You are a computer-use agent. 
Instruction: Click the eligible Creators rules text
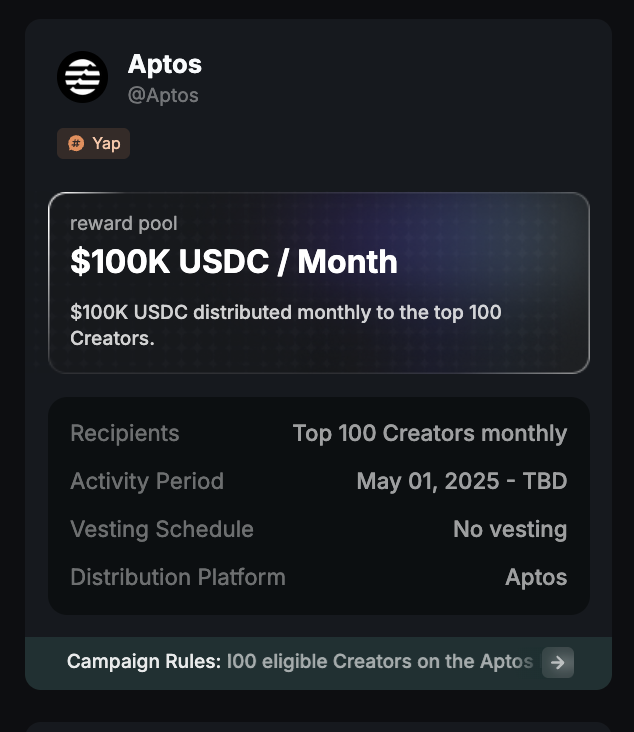380,662
